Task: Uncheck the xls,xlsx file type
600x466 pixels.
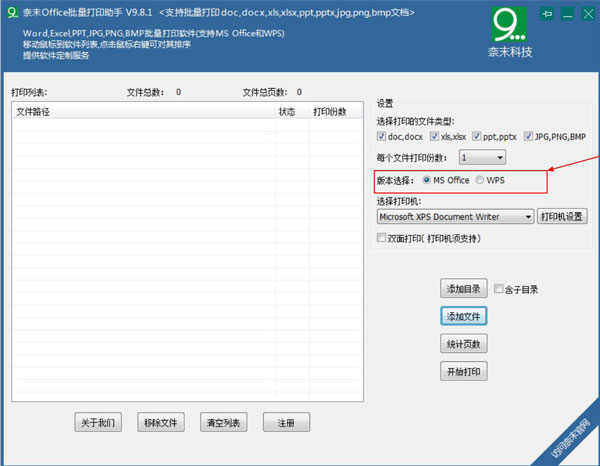Action: point(434,136)
